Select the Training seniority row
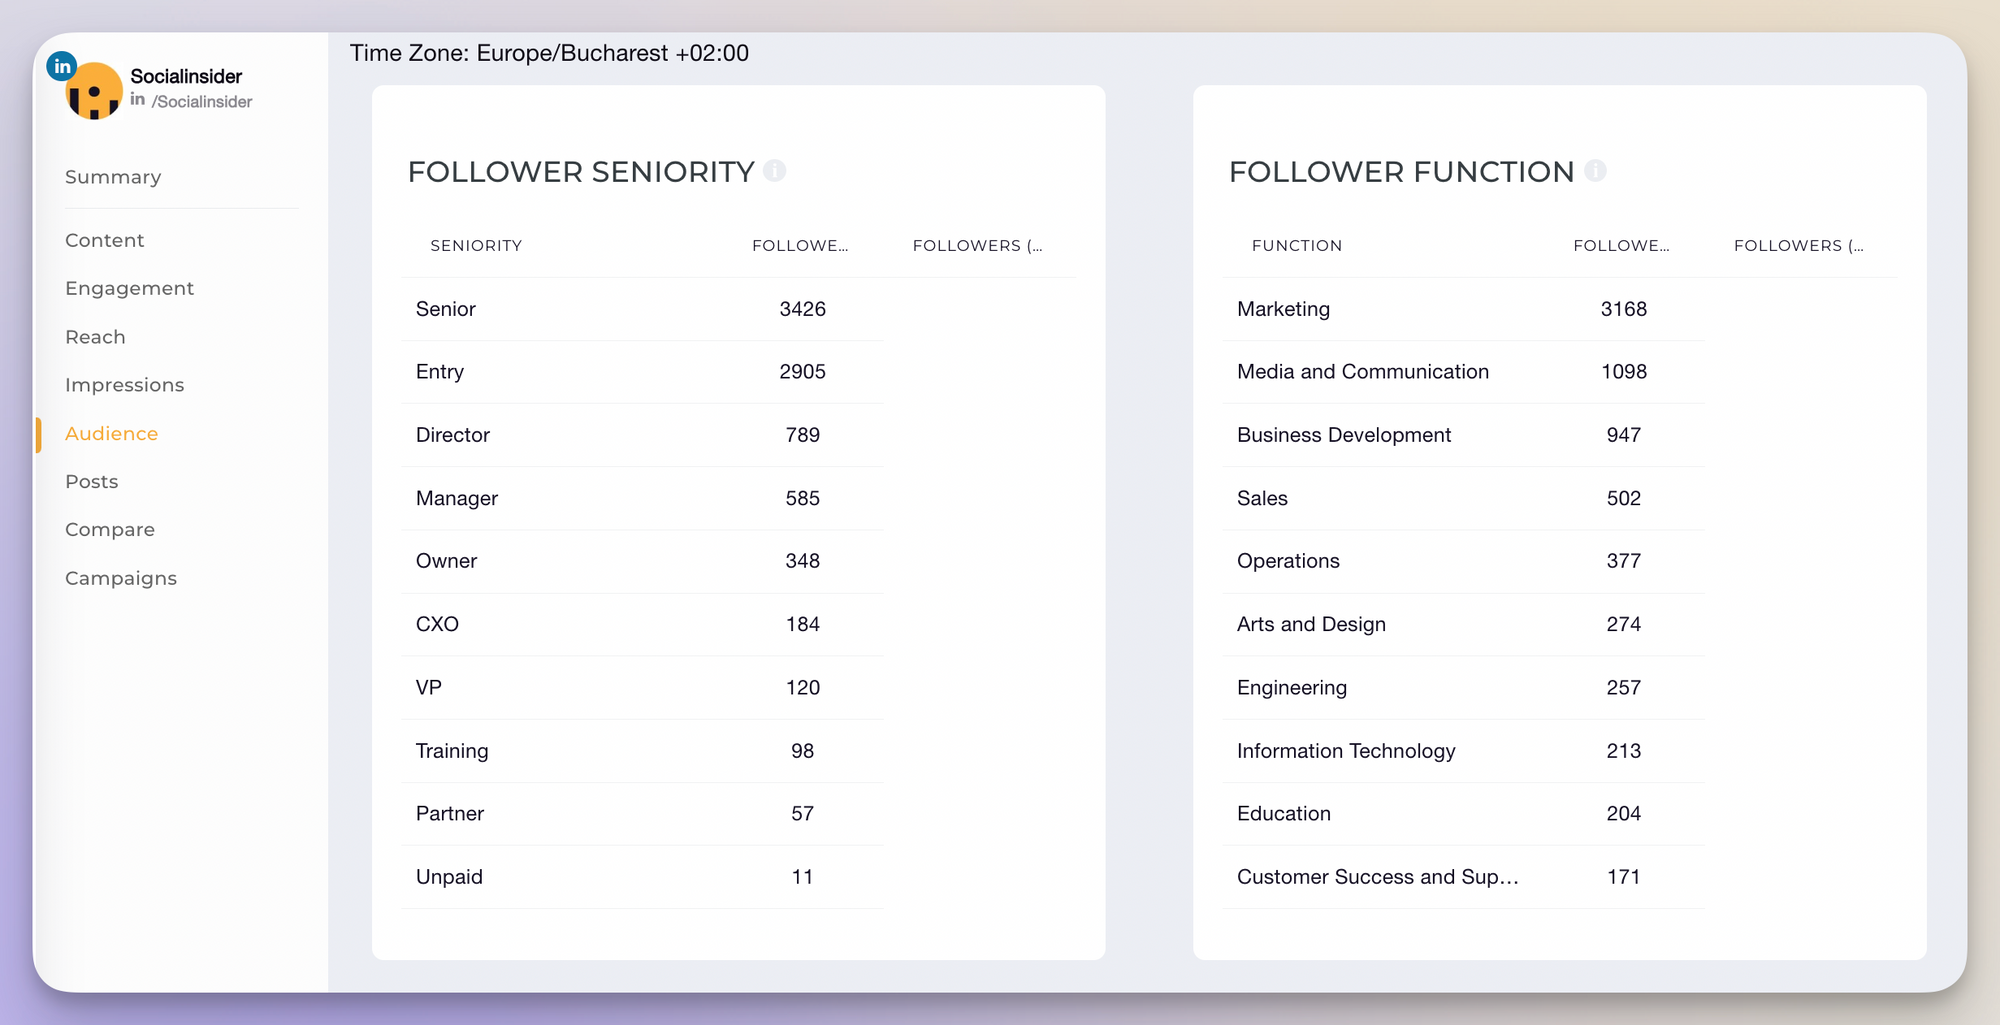This screenshot has width=2000, height=1025. 642,750
